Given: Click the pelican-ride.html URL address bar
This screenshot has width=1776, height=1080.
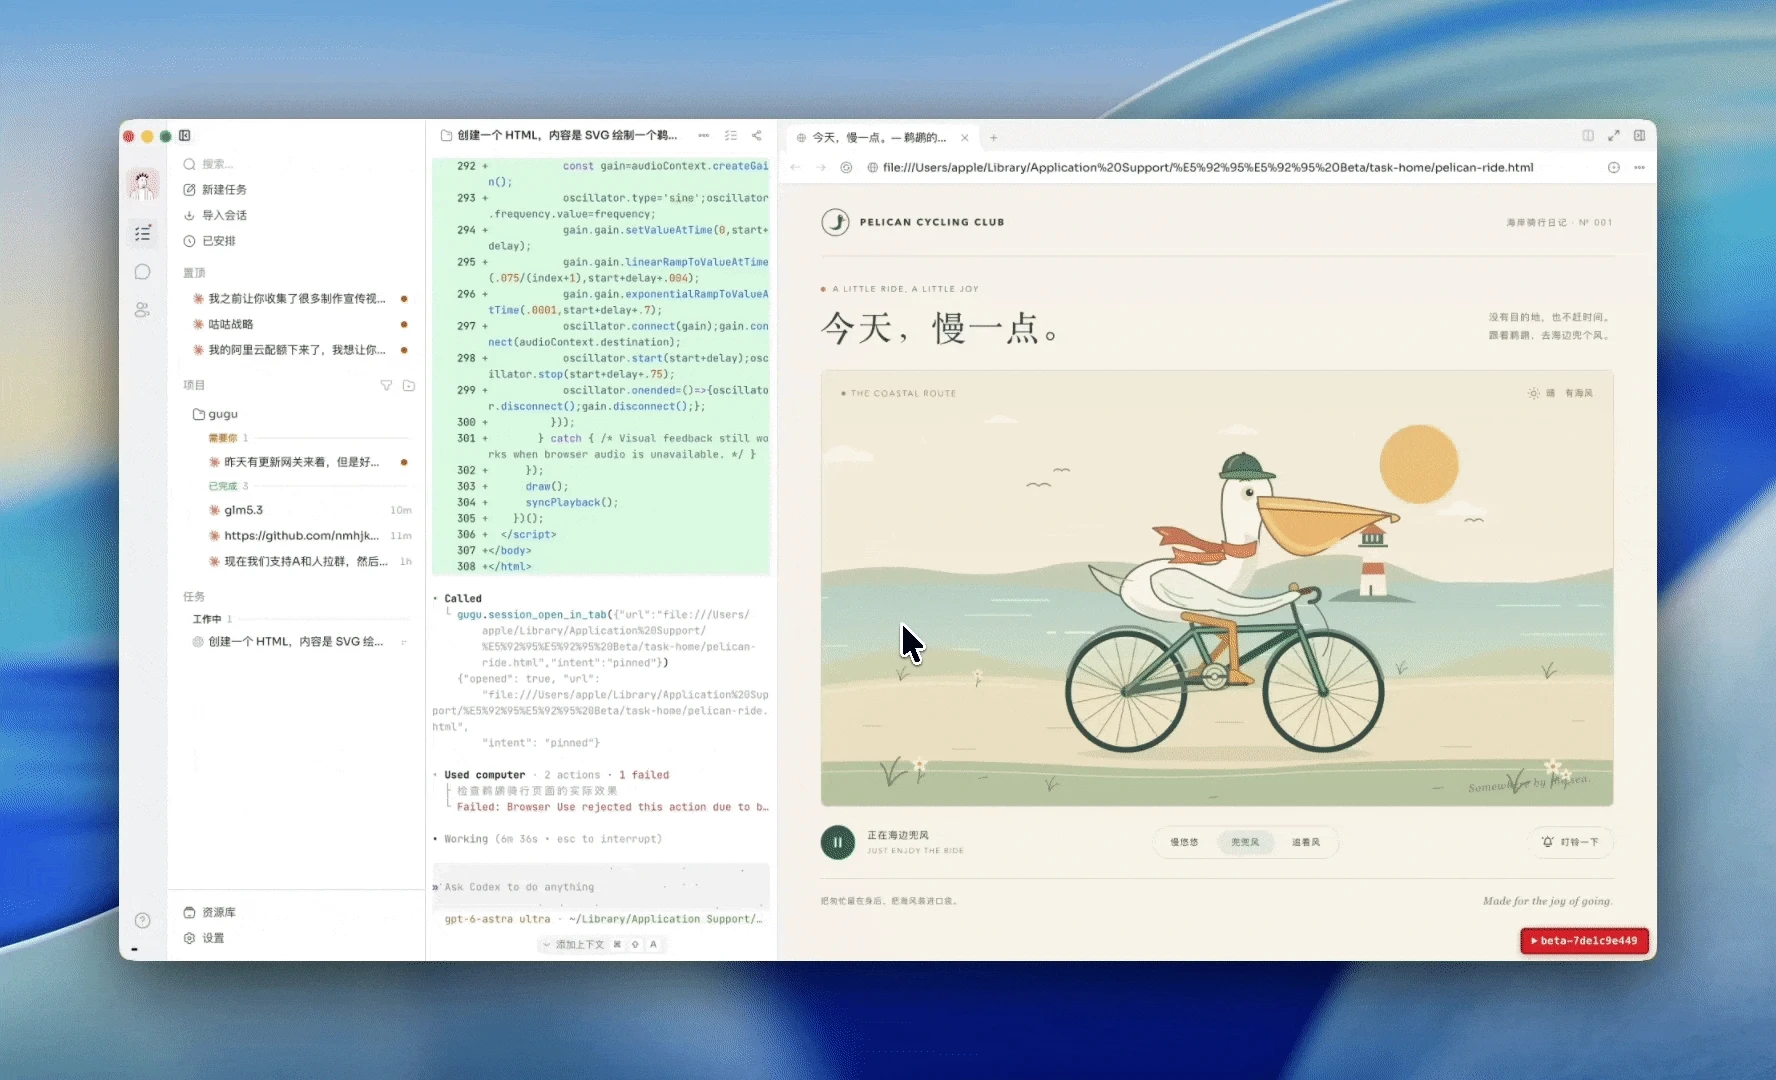Looking at the screenshot, I should click(x=1207, y=168).
